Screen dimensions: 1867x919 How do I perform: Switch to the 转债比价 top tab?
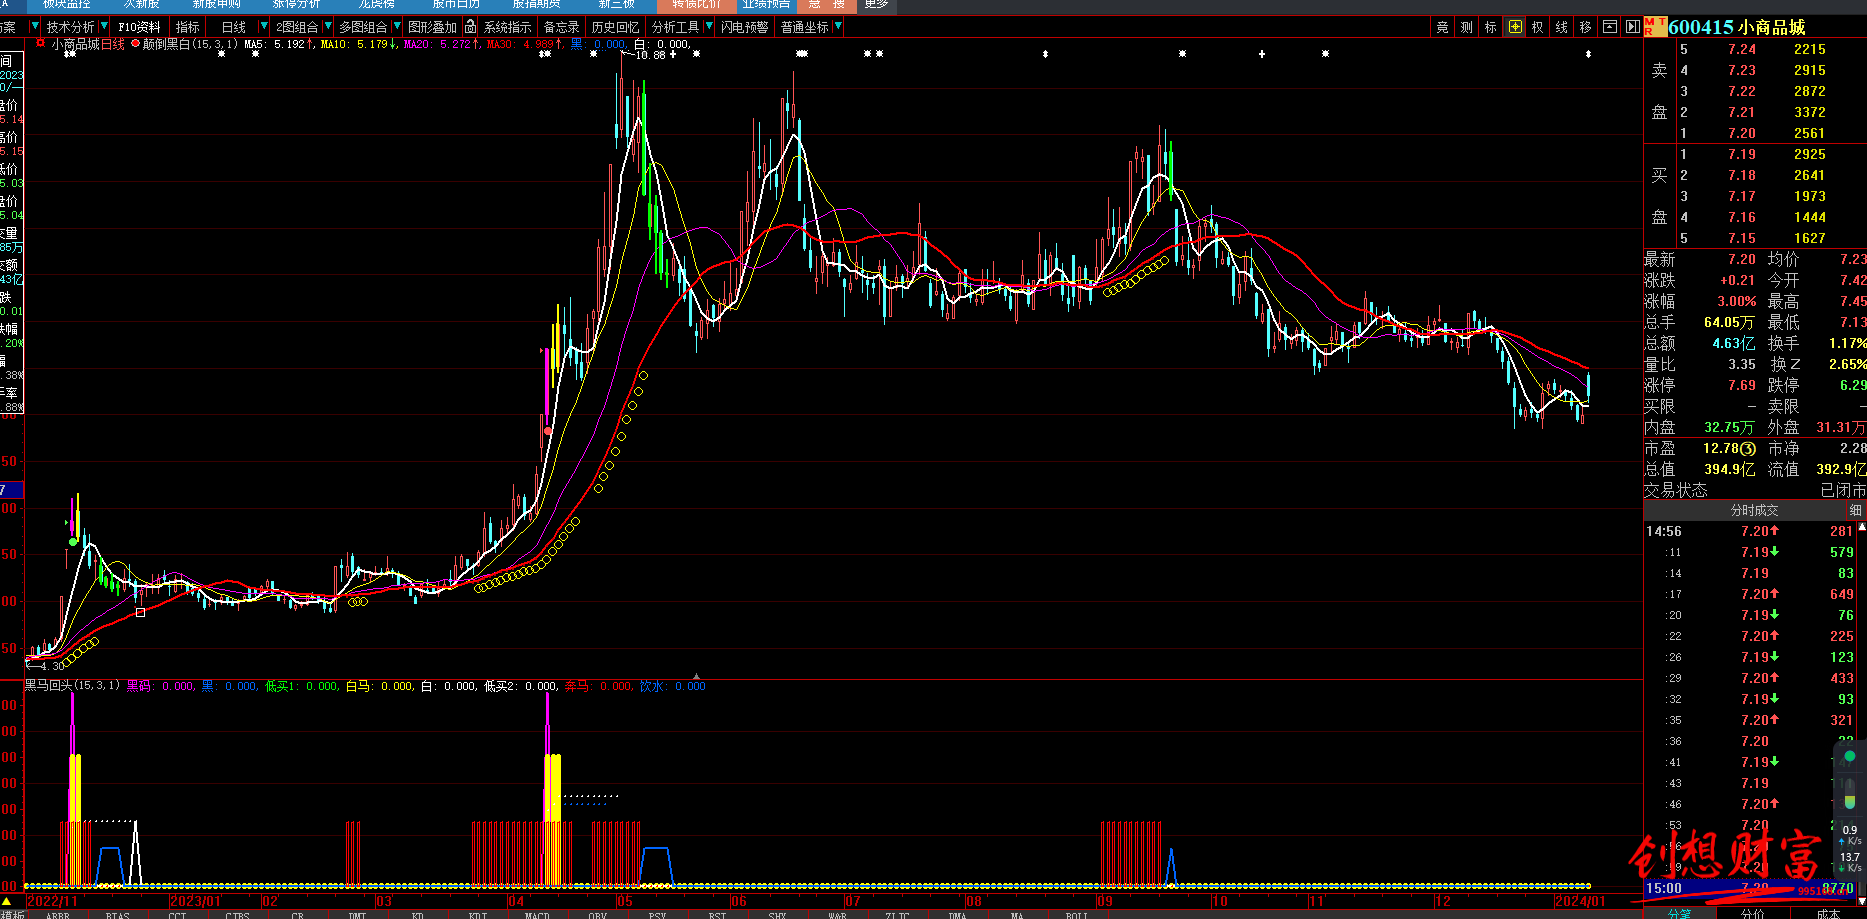697,5
